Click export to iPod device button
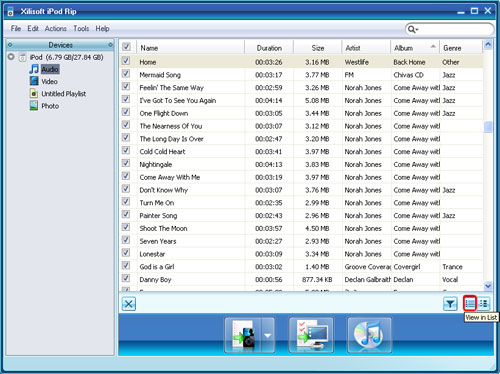500x374 pixels. (243, 335)
